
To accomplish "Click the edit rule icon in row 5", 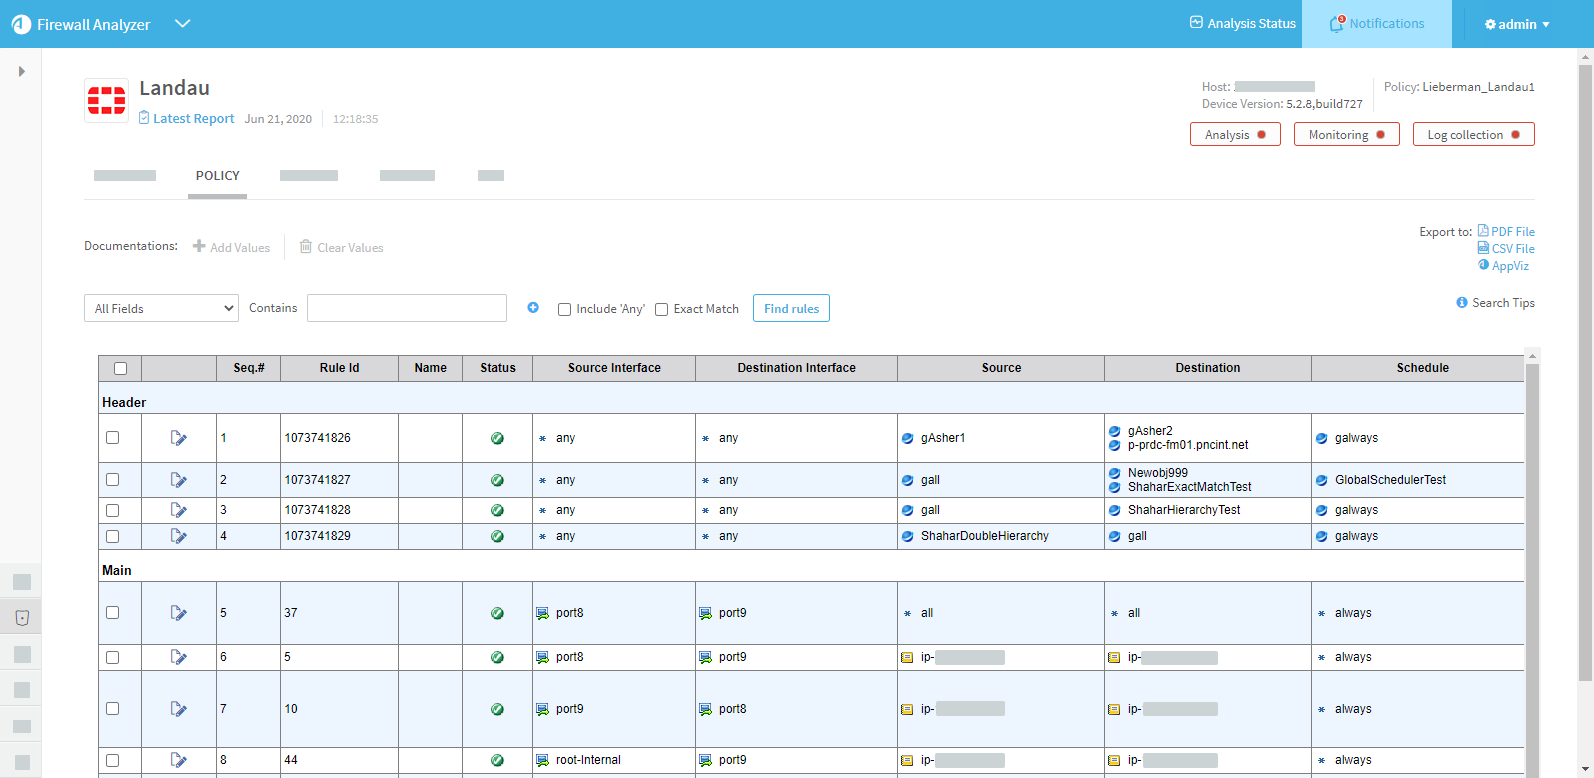I will click(x=179, y=613).
